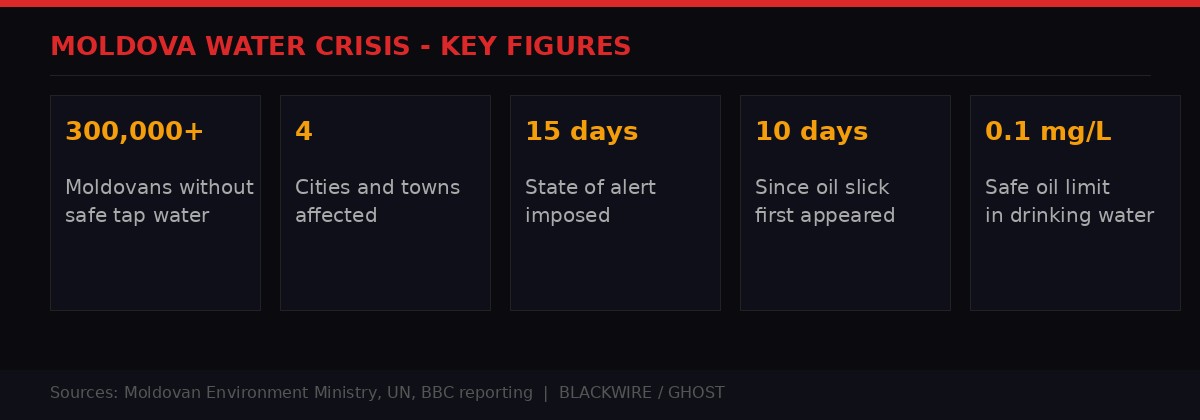Click the "10 days" figure

click(x=811, y=132)
